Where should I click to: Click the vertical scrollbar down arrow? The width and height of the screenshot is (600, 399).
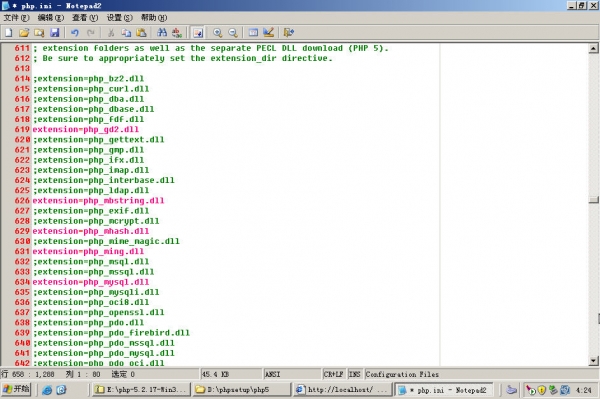pyautogui.click(x=593, y=360)
